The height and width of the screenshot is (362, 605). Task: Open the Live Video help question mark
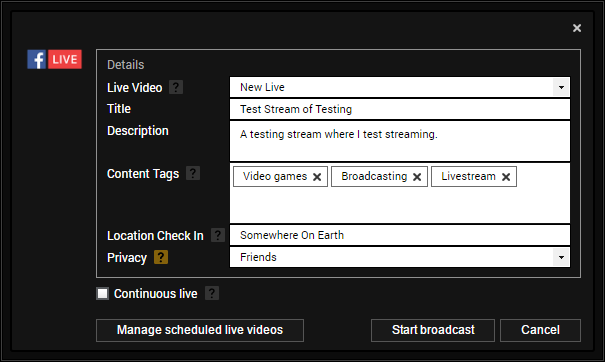176,87
